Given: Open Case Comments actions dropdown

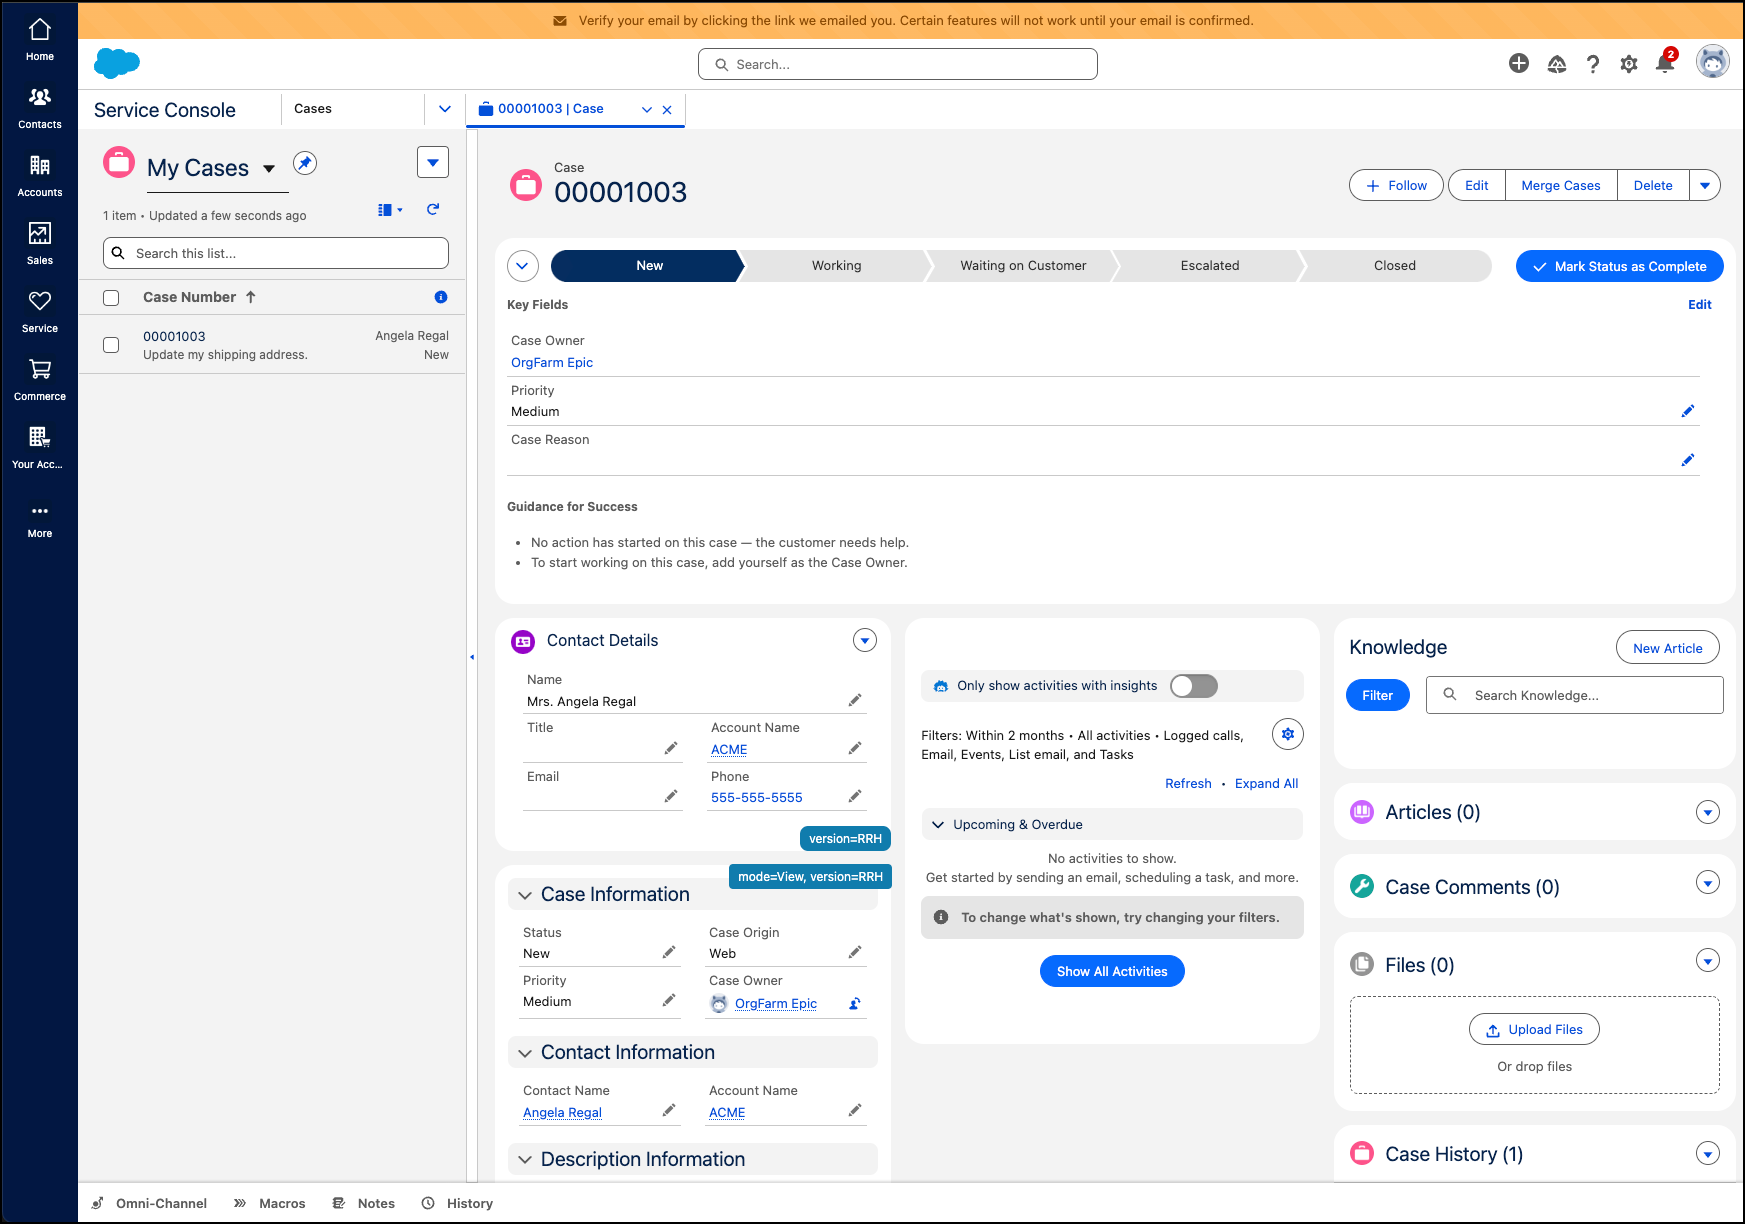Looking at the screenshot, I should coord(1708,882).
